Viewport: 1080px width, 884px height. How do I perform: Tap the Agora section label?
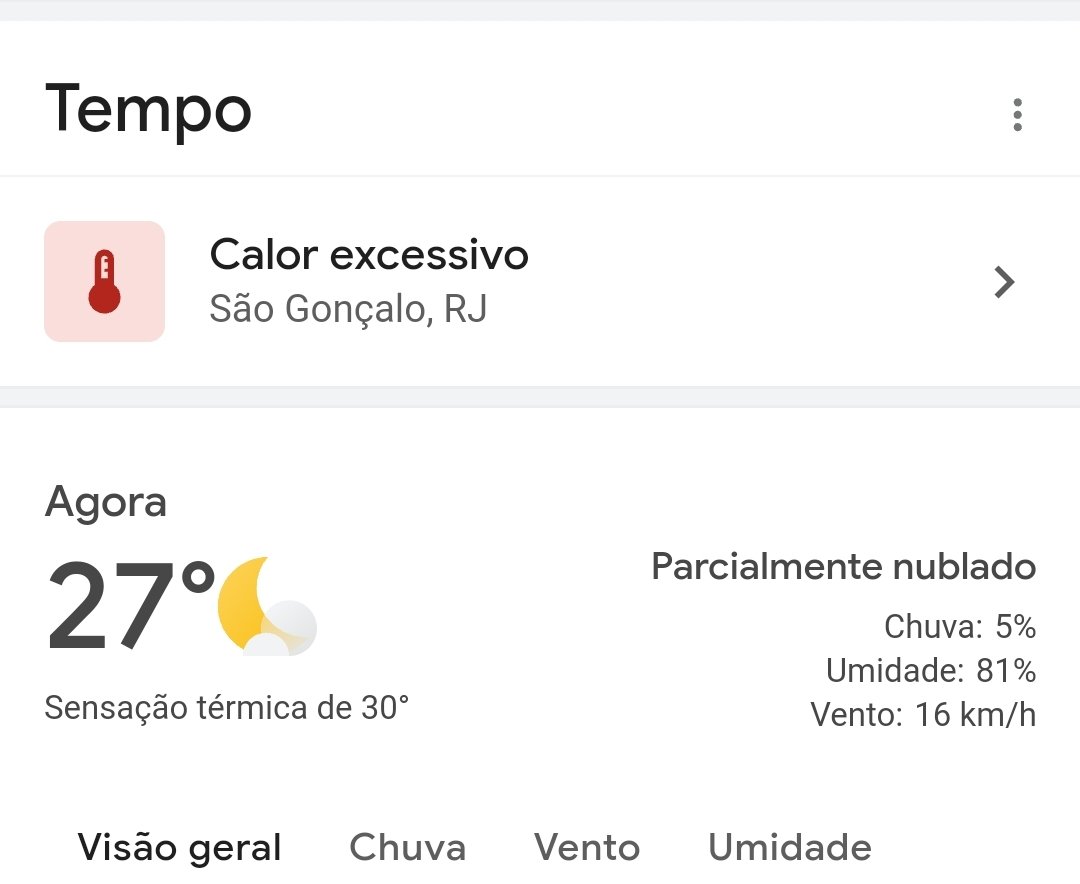pos(106,502)
